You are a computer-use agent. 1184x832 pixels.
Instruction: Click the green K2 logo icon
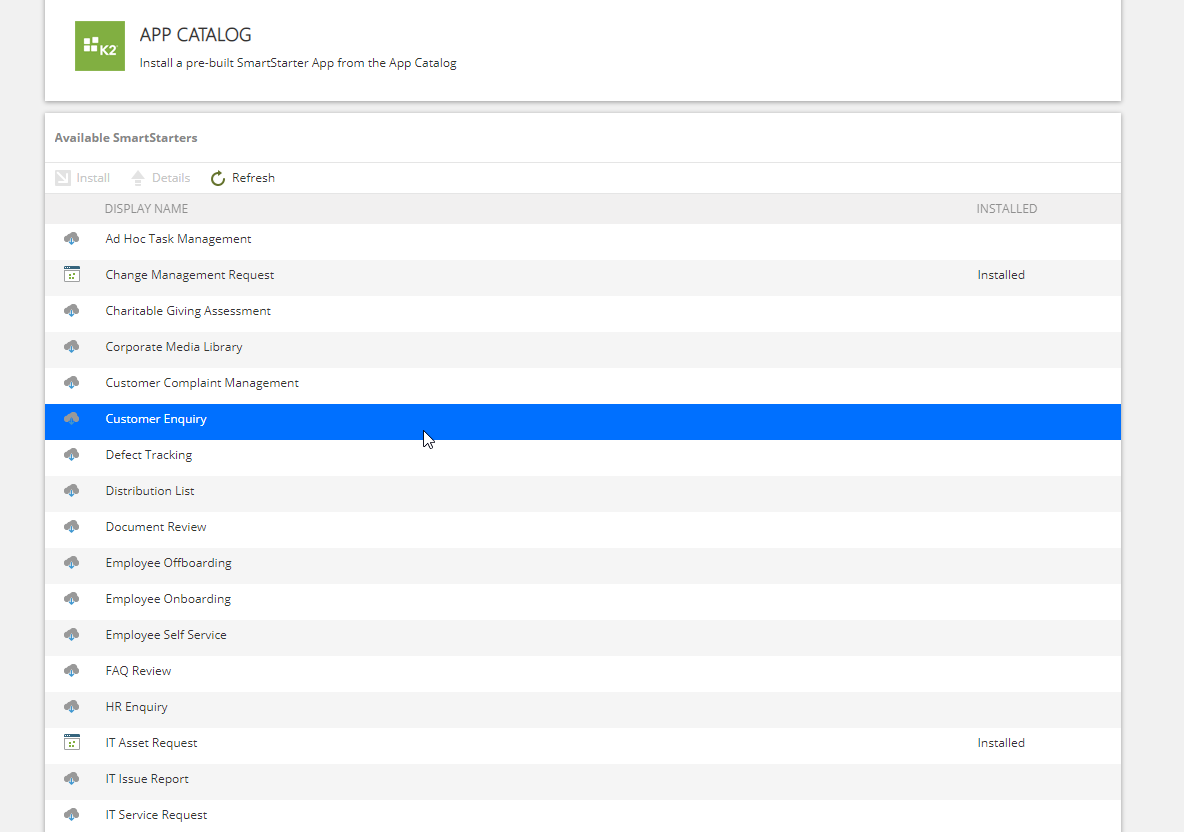tap(100, 46)
